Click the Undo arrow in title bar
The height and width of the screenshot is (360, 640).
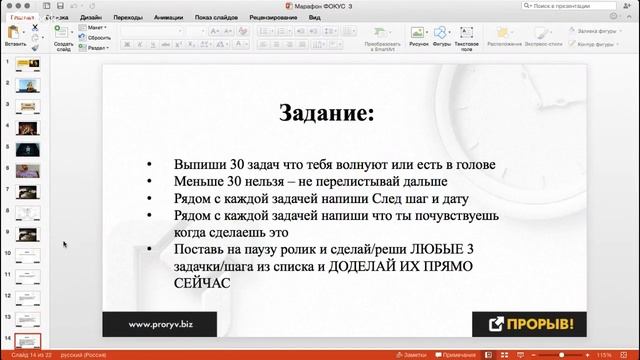coord(74,6)
